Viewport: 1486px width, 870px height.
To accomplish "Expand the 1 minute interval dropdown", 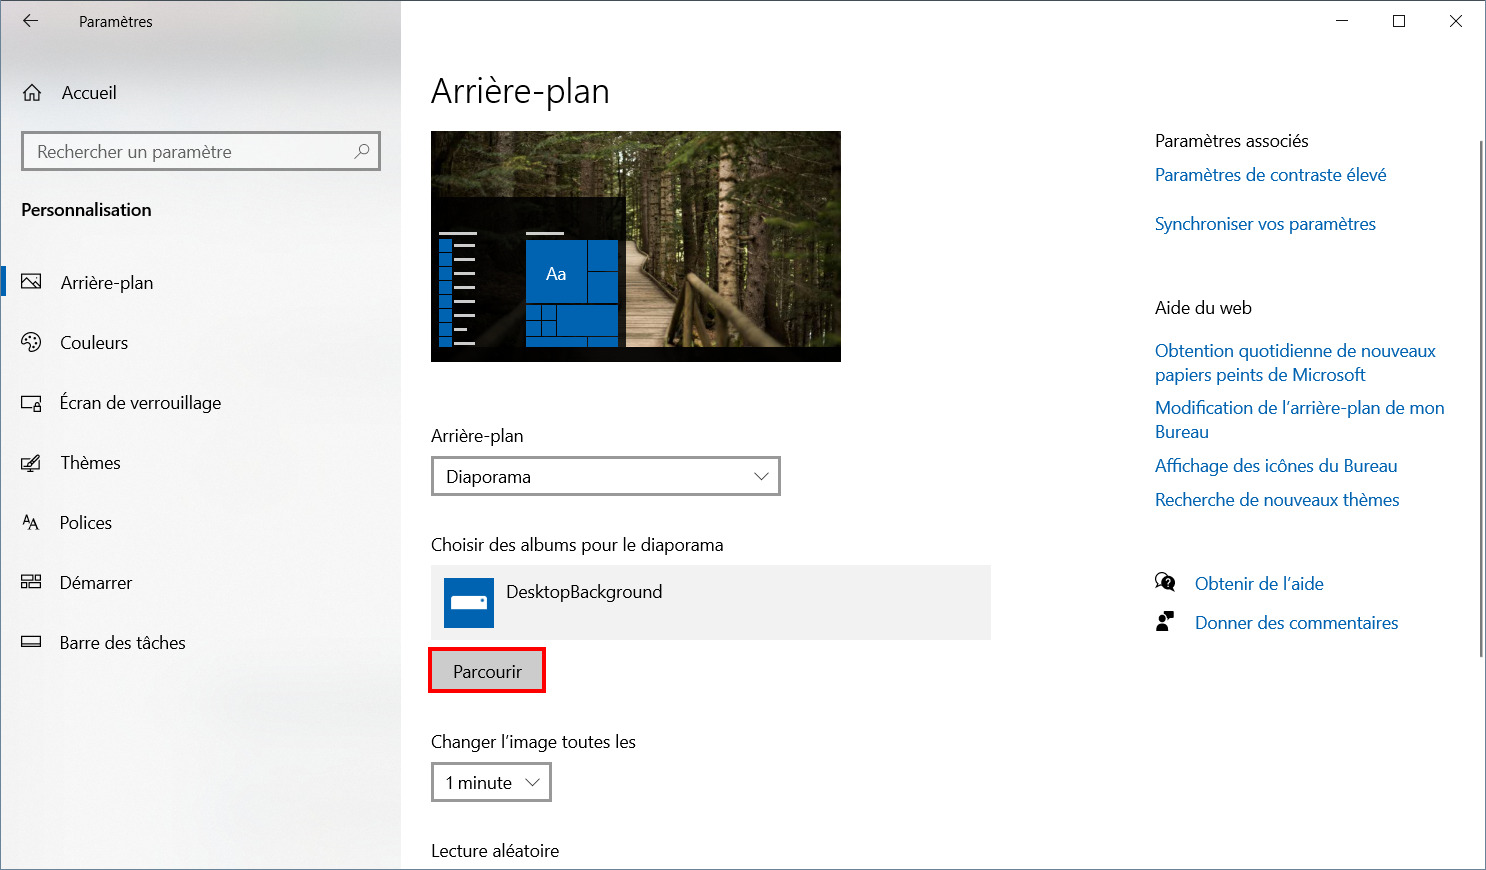I will pos(491,782).
